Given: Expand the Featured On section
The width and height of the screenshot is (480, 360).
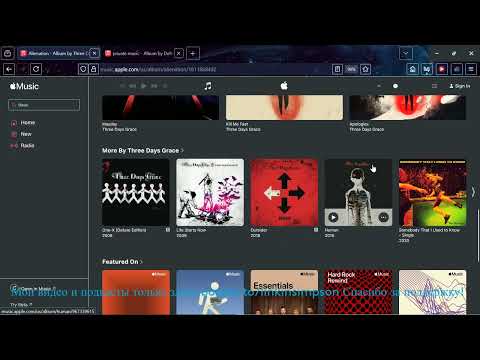Looking at the screenshot, I should pyautogui.click(x=122, y=262).
